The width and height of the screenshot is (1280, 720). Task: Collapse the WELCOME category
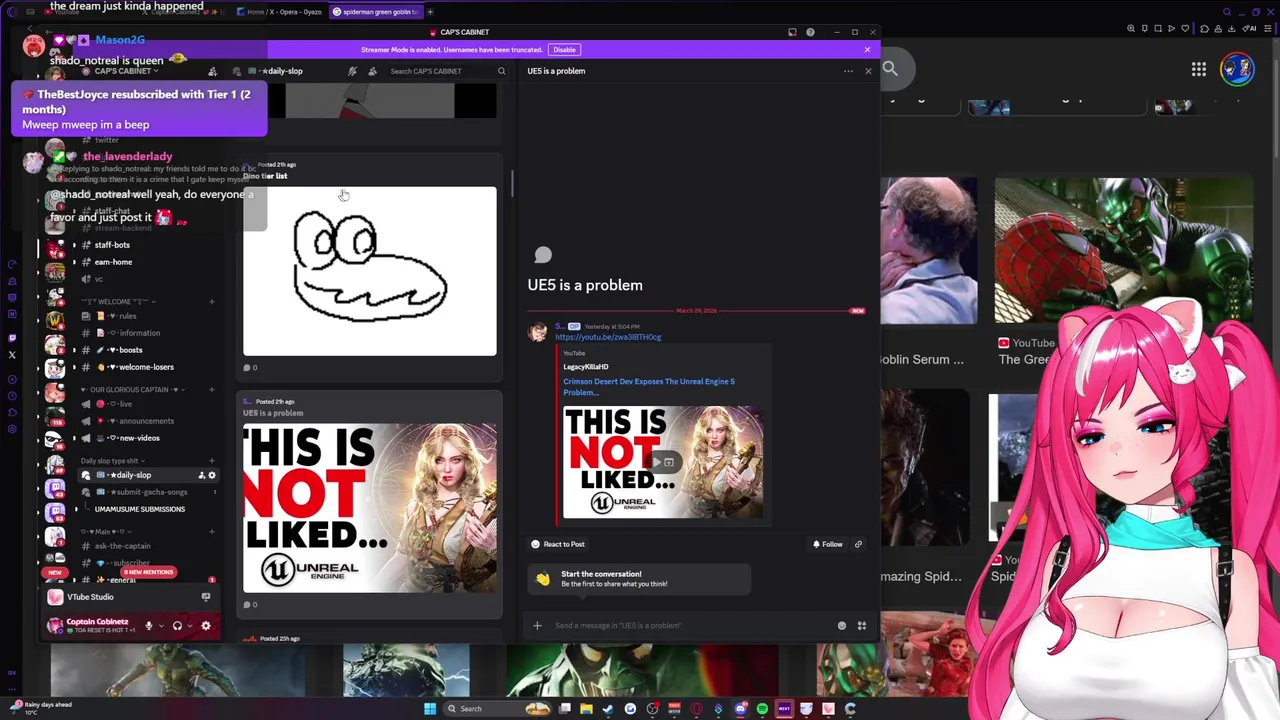point(118,302)
